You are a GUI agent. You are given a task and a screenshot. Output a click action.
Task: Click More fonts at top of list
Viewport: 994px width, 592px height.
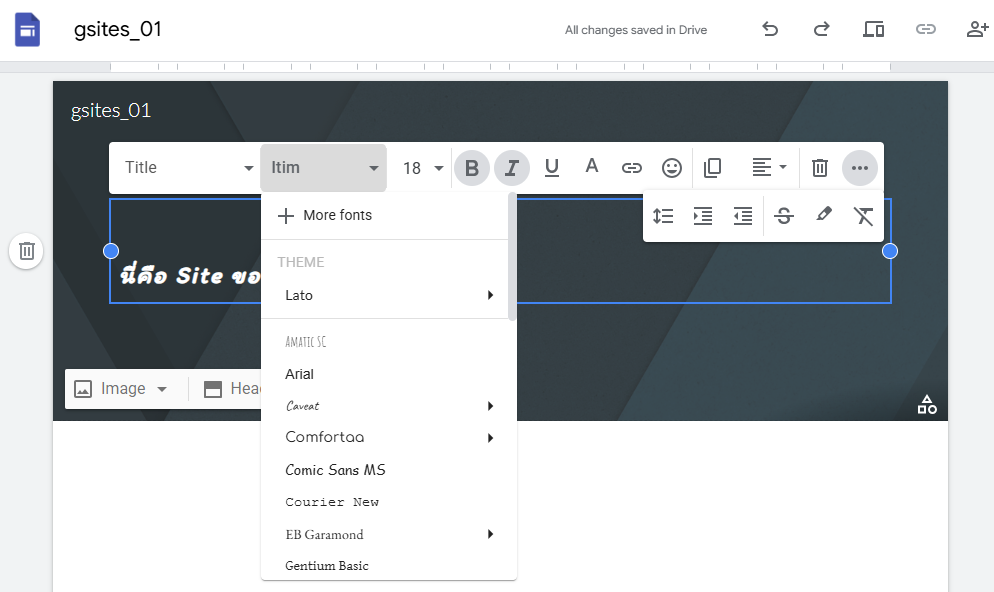pyautogui.click(x=337, y=215)
